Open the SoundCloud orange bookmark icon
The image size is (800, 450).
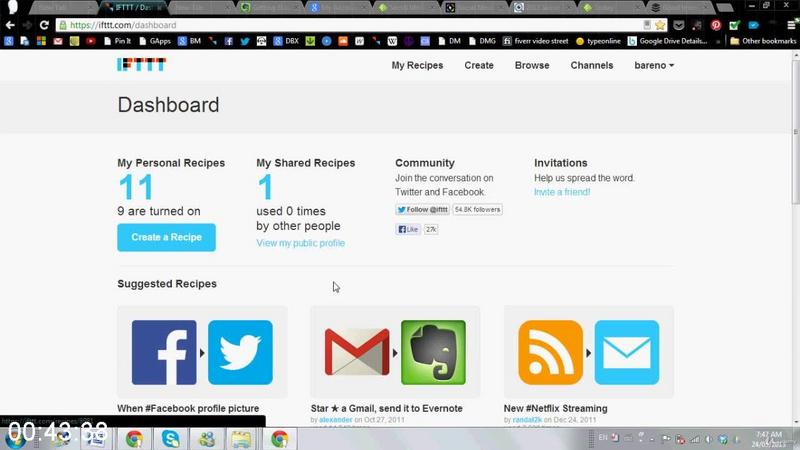click(x=343, y=41)
